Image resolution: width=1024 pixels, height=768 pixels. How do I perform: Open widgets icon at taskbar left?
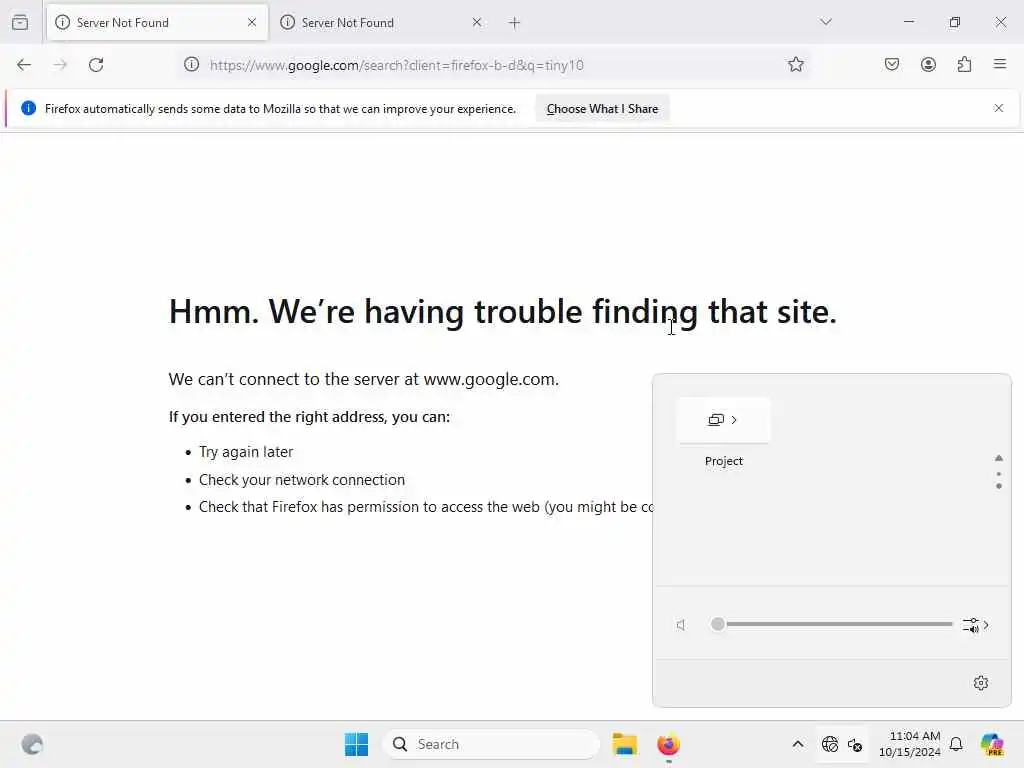[x=32, y=744]
